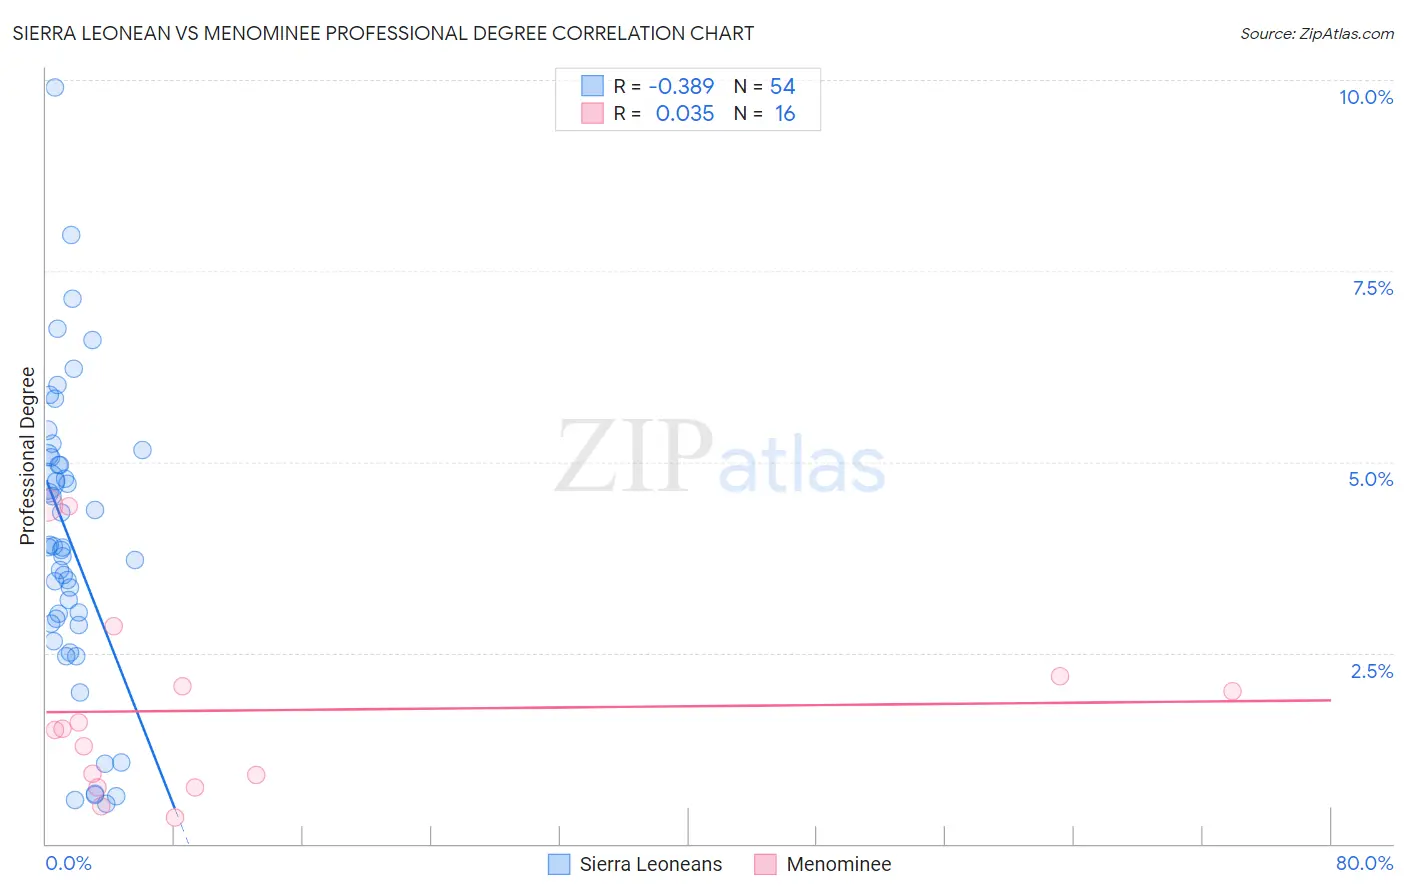The height and width of the screenshot is (892, 1406).
Task: Click the 2.5% y-axis label
Action: tap(1372, 671)
